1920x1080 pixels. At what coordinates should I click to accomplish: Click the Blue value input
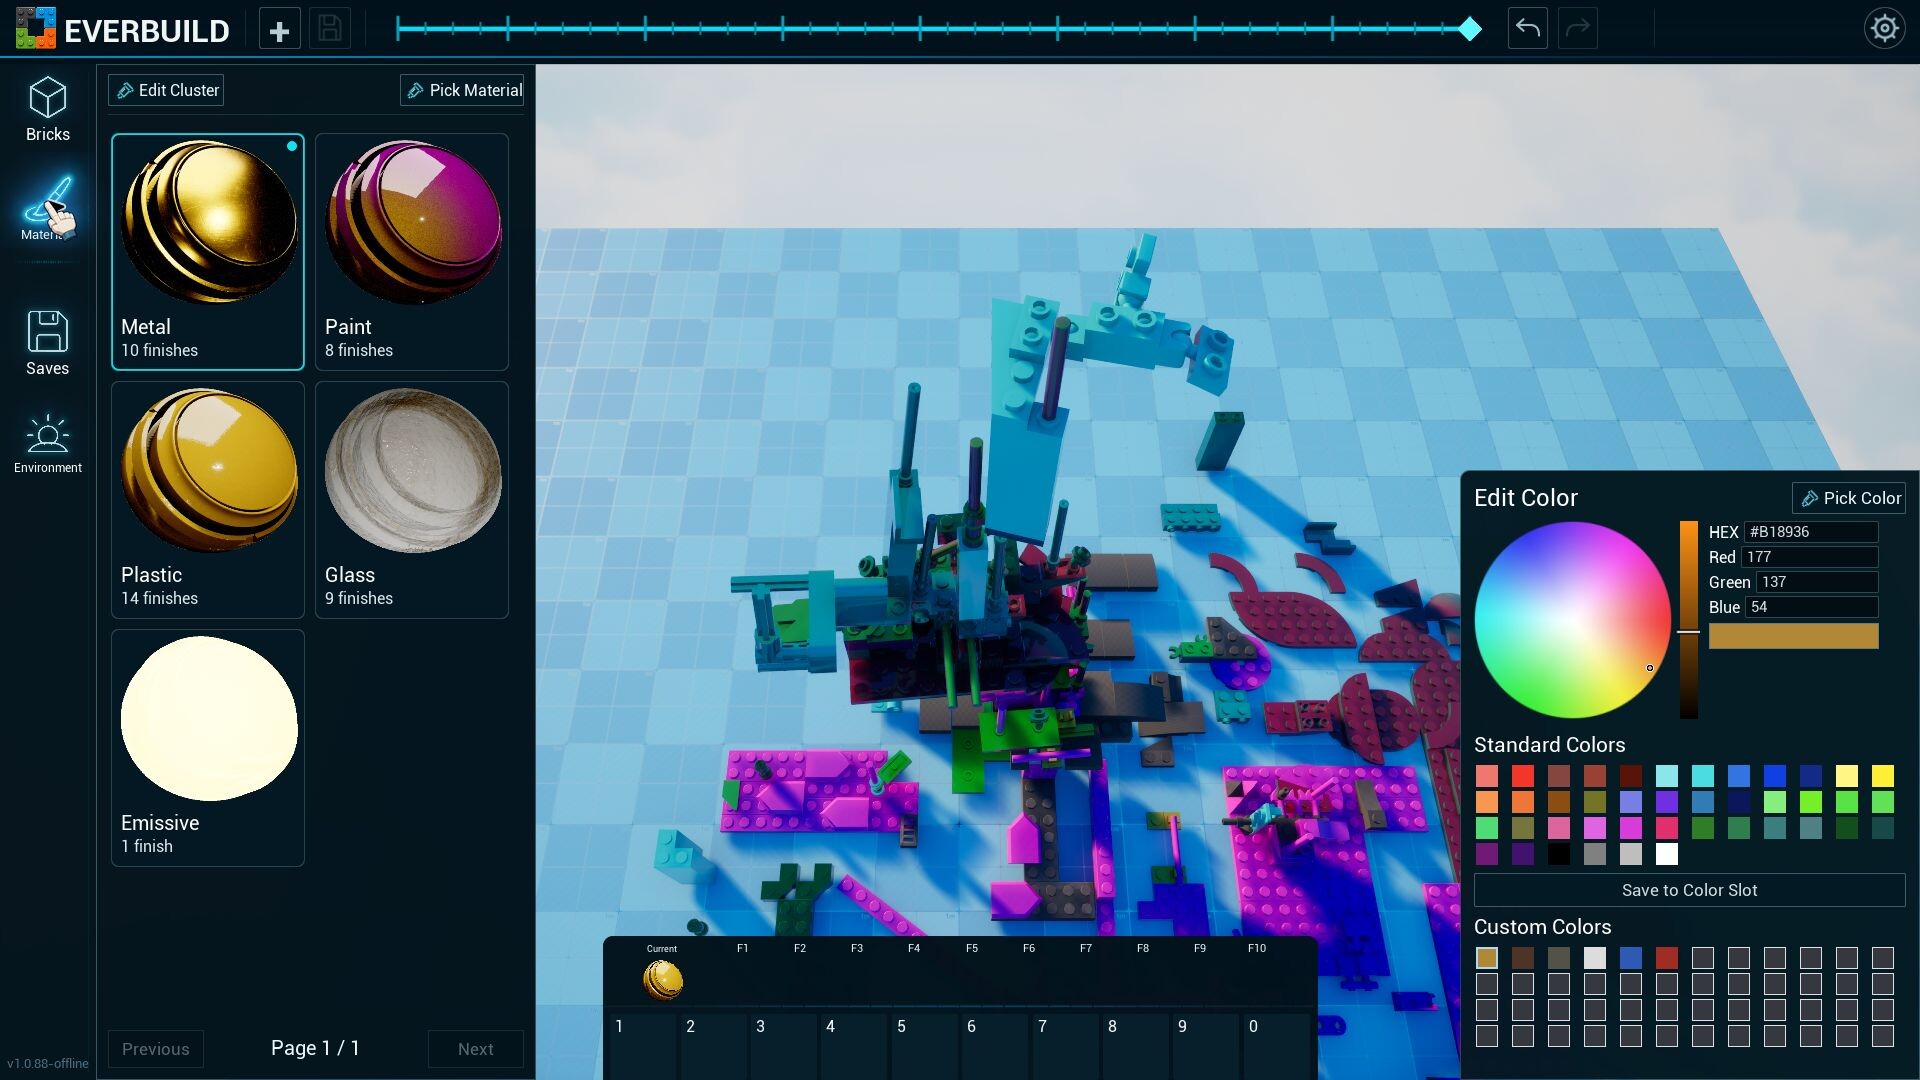pyautogui.click(x=1813, y=607)
